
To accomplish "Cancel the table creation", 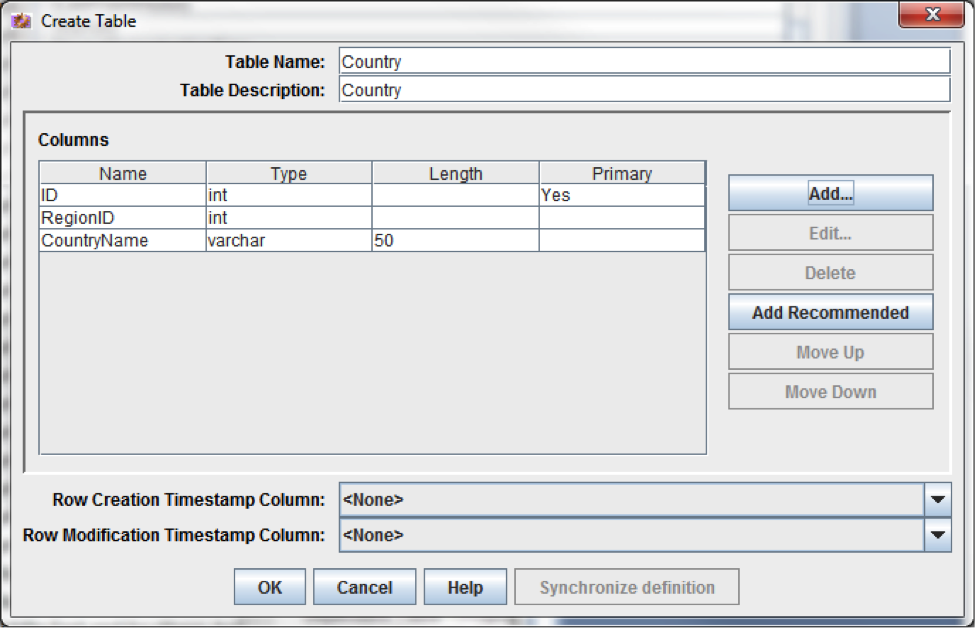I will (364, 587).
